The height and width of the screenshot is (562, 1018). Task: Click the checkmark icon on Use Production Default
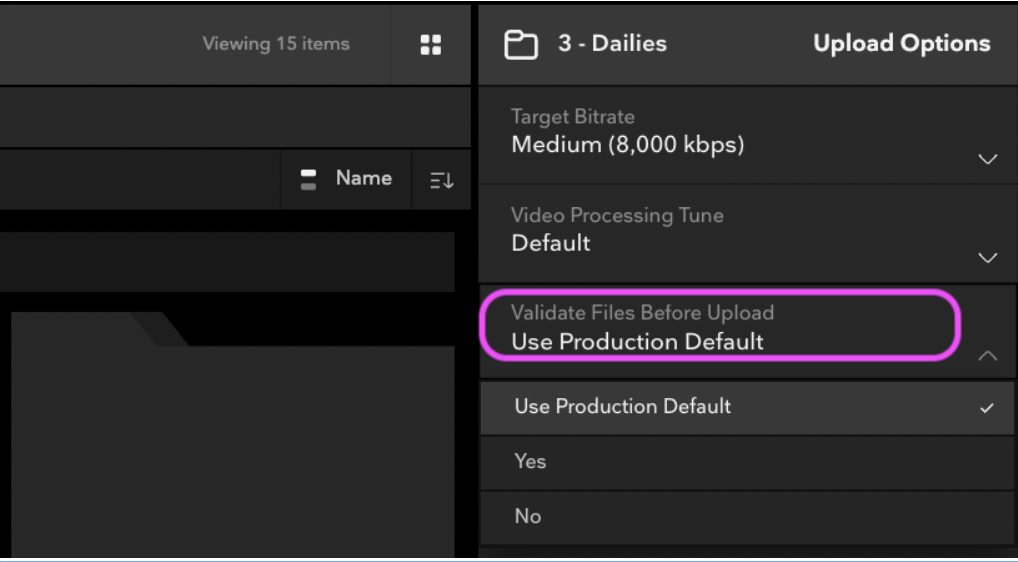[x=987, y=408]
